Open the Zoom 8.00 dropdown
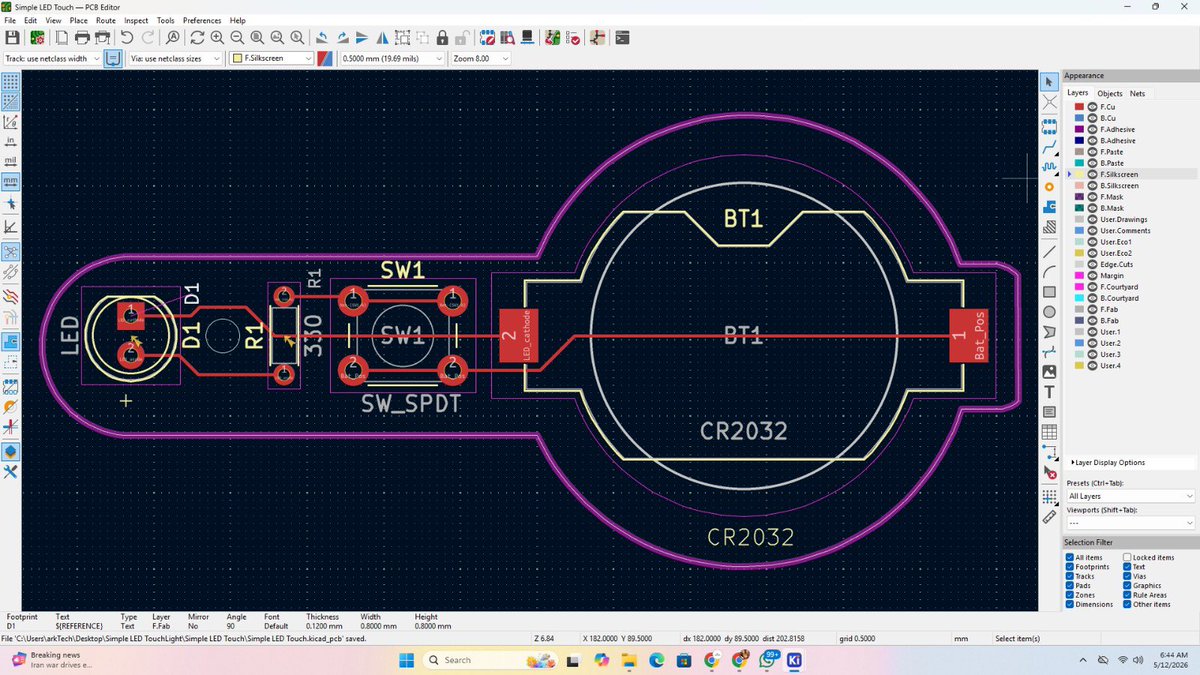Viewport: 1200px width, 675px height. (x=480, y=58)
